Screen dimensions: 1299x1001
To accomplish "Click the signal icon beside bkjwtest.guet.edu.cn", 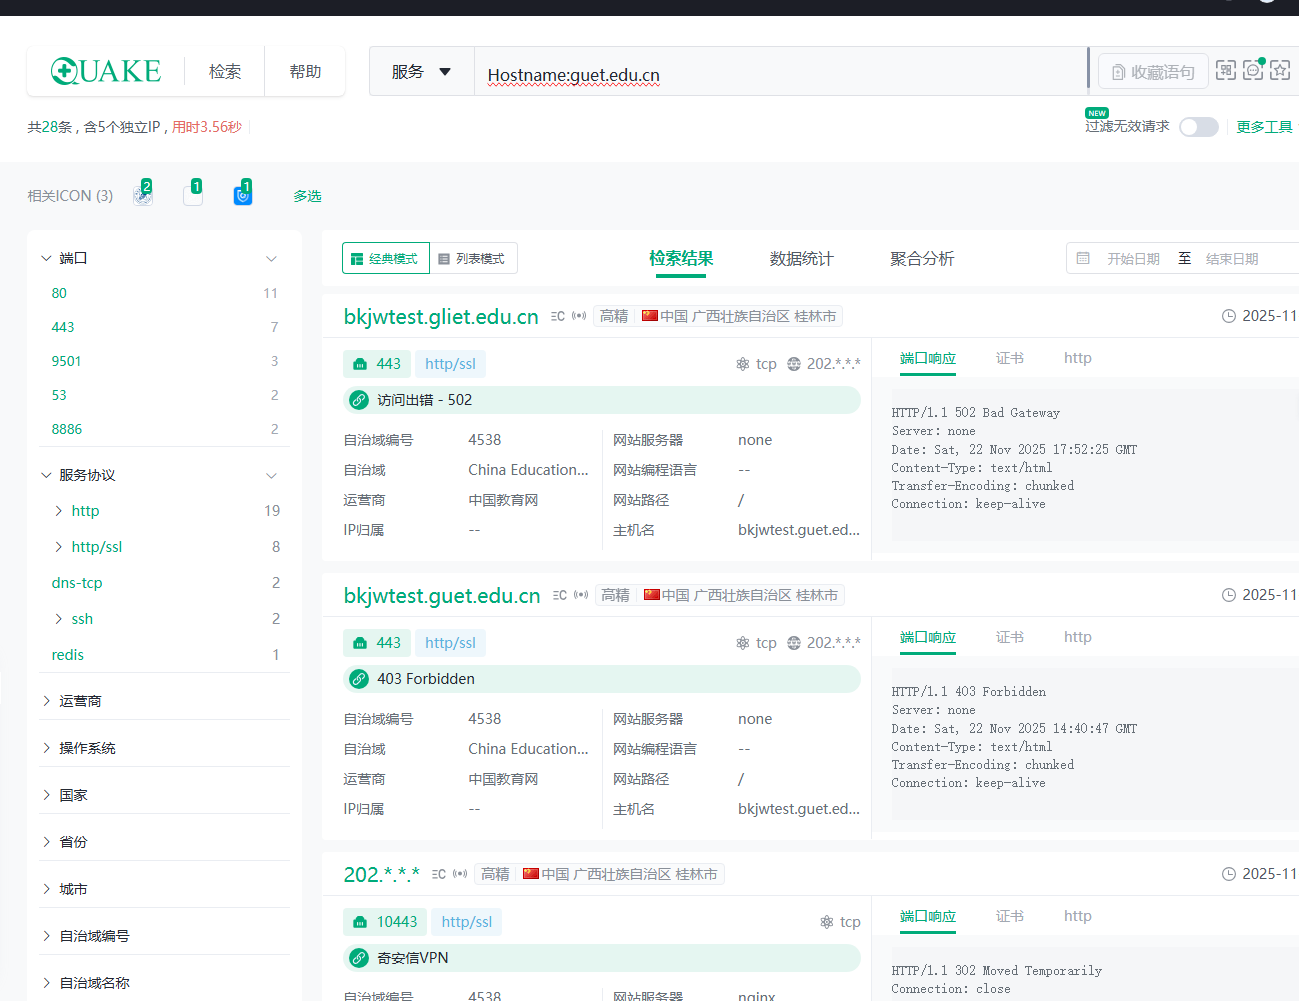I will pos(581,595).
